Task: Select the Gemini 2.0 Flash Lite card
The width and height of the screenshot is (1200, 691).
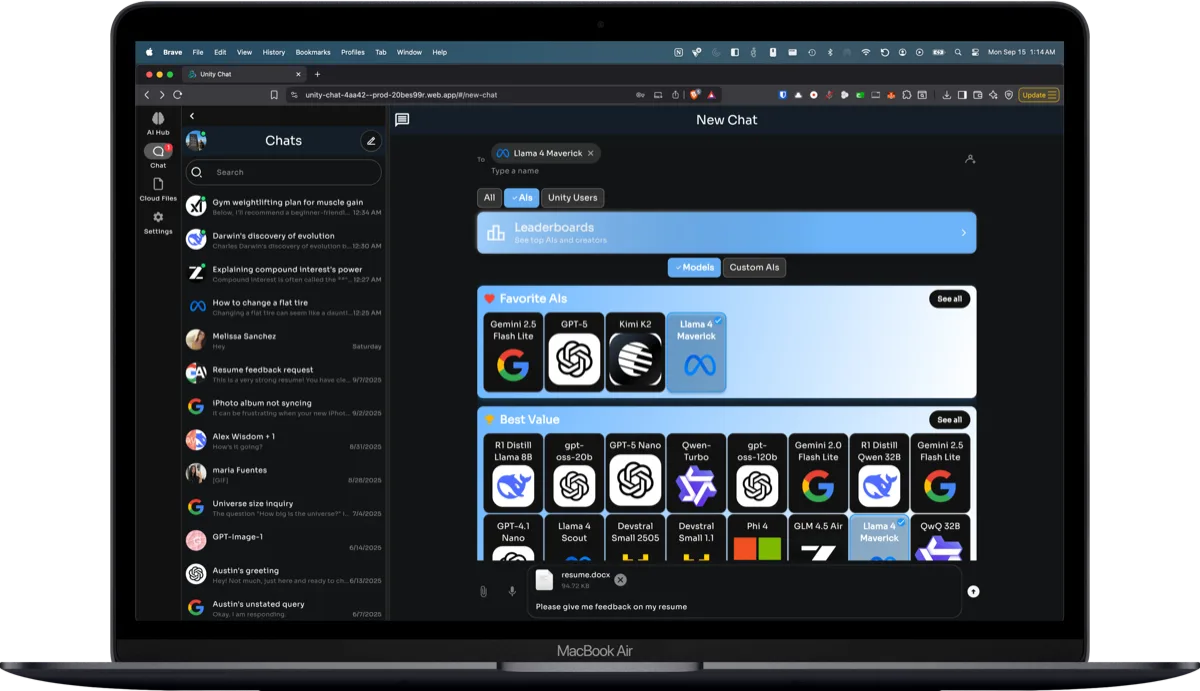Action: [x=818, y=473]
